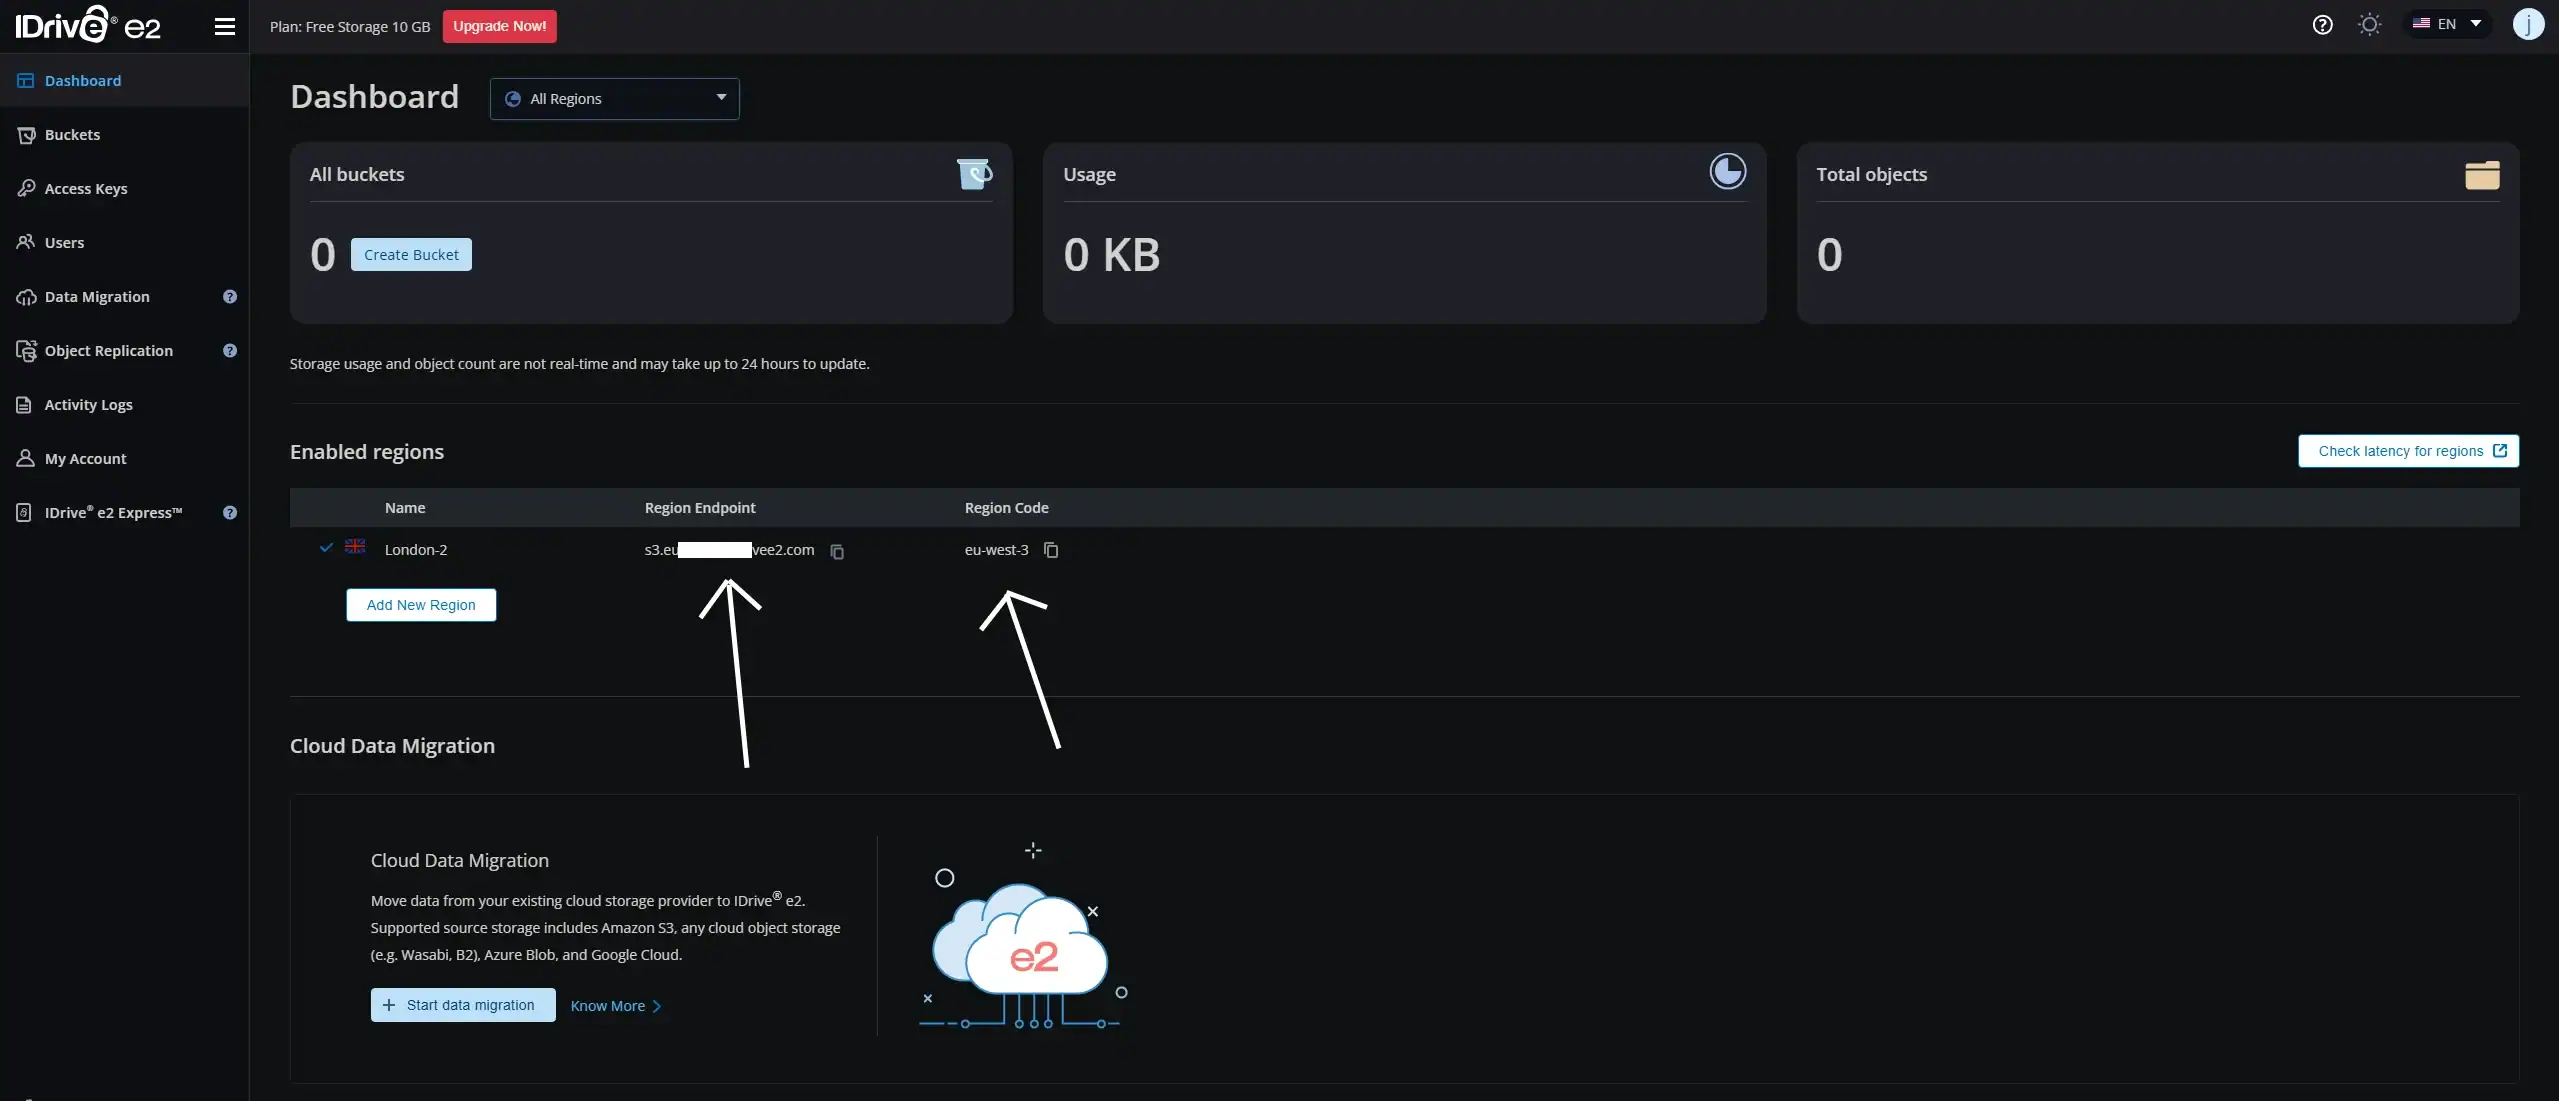Click the Add New Region button
2559x1101 pixels.
pyautogui.click(x=421, y=605)
